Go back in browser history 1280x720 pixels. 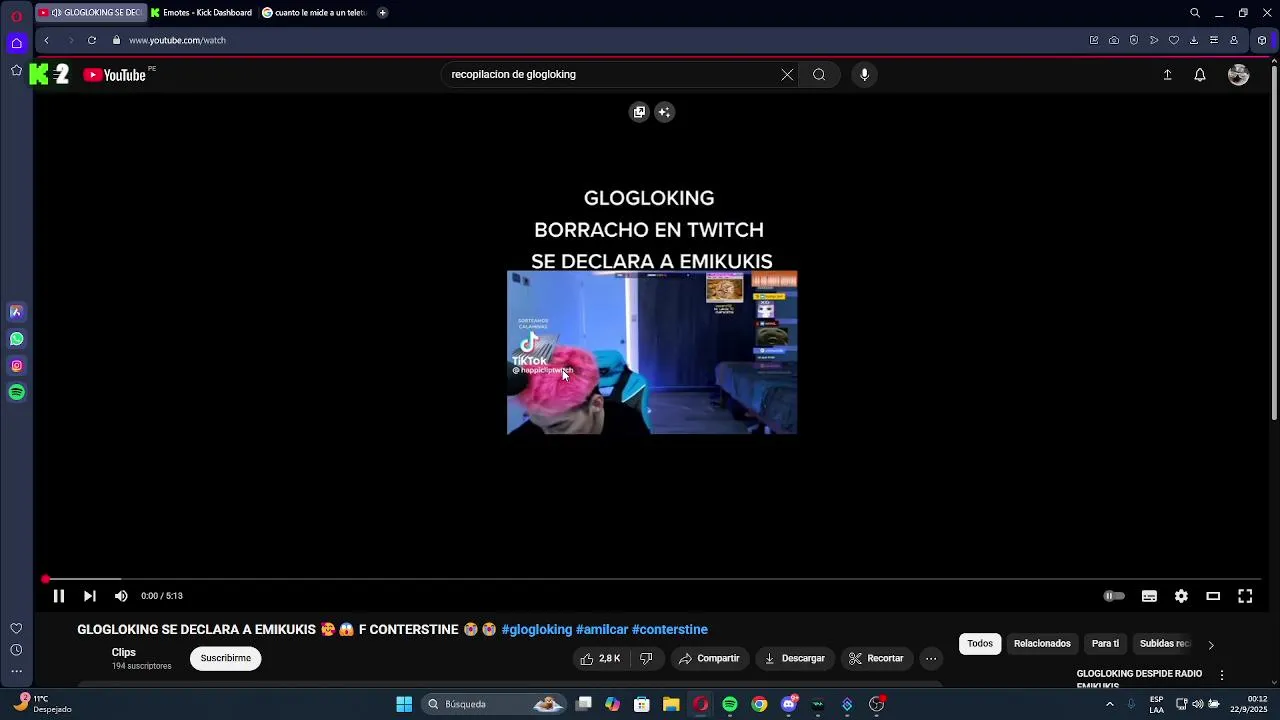(x=46, y=40)
